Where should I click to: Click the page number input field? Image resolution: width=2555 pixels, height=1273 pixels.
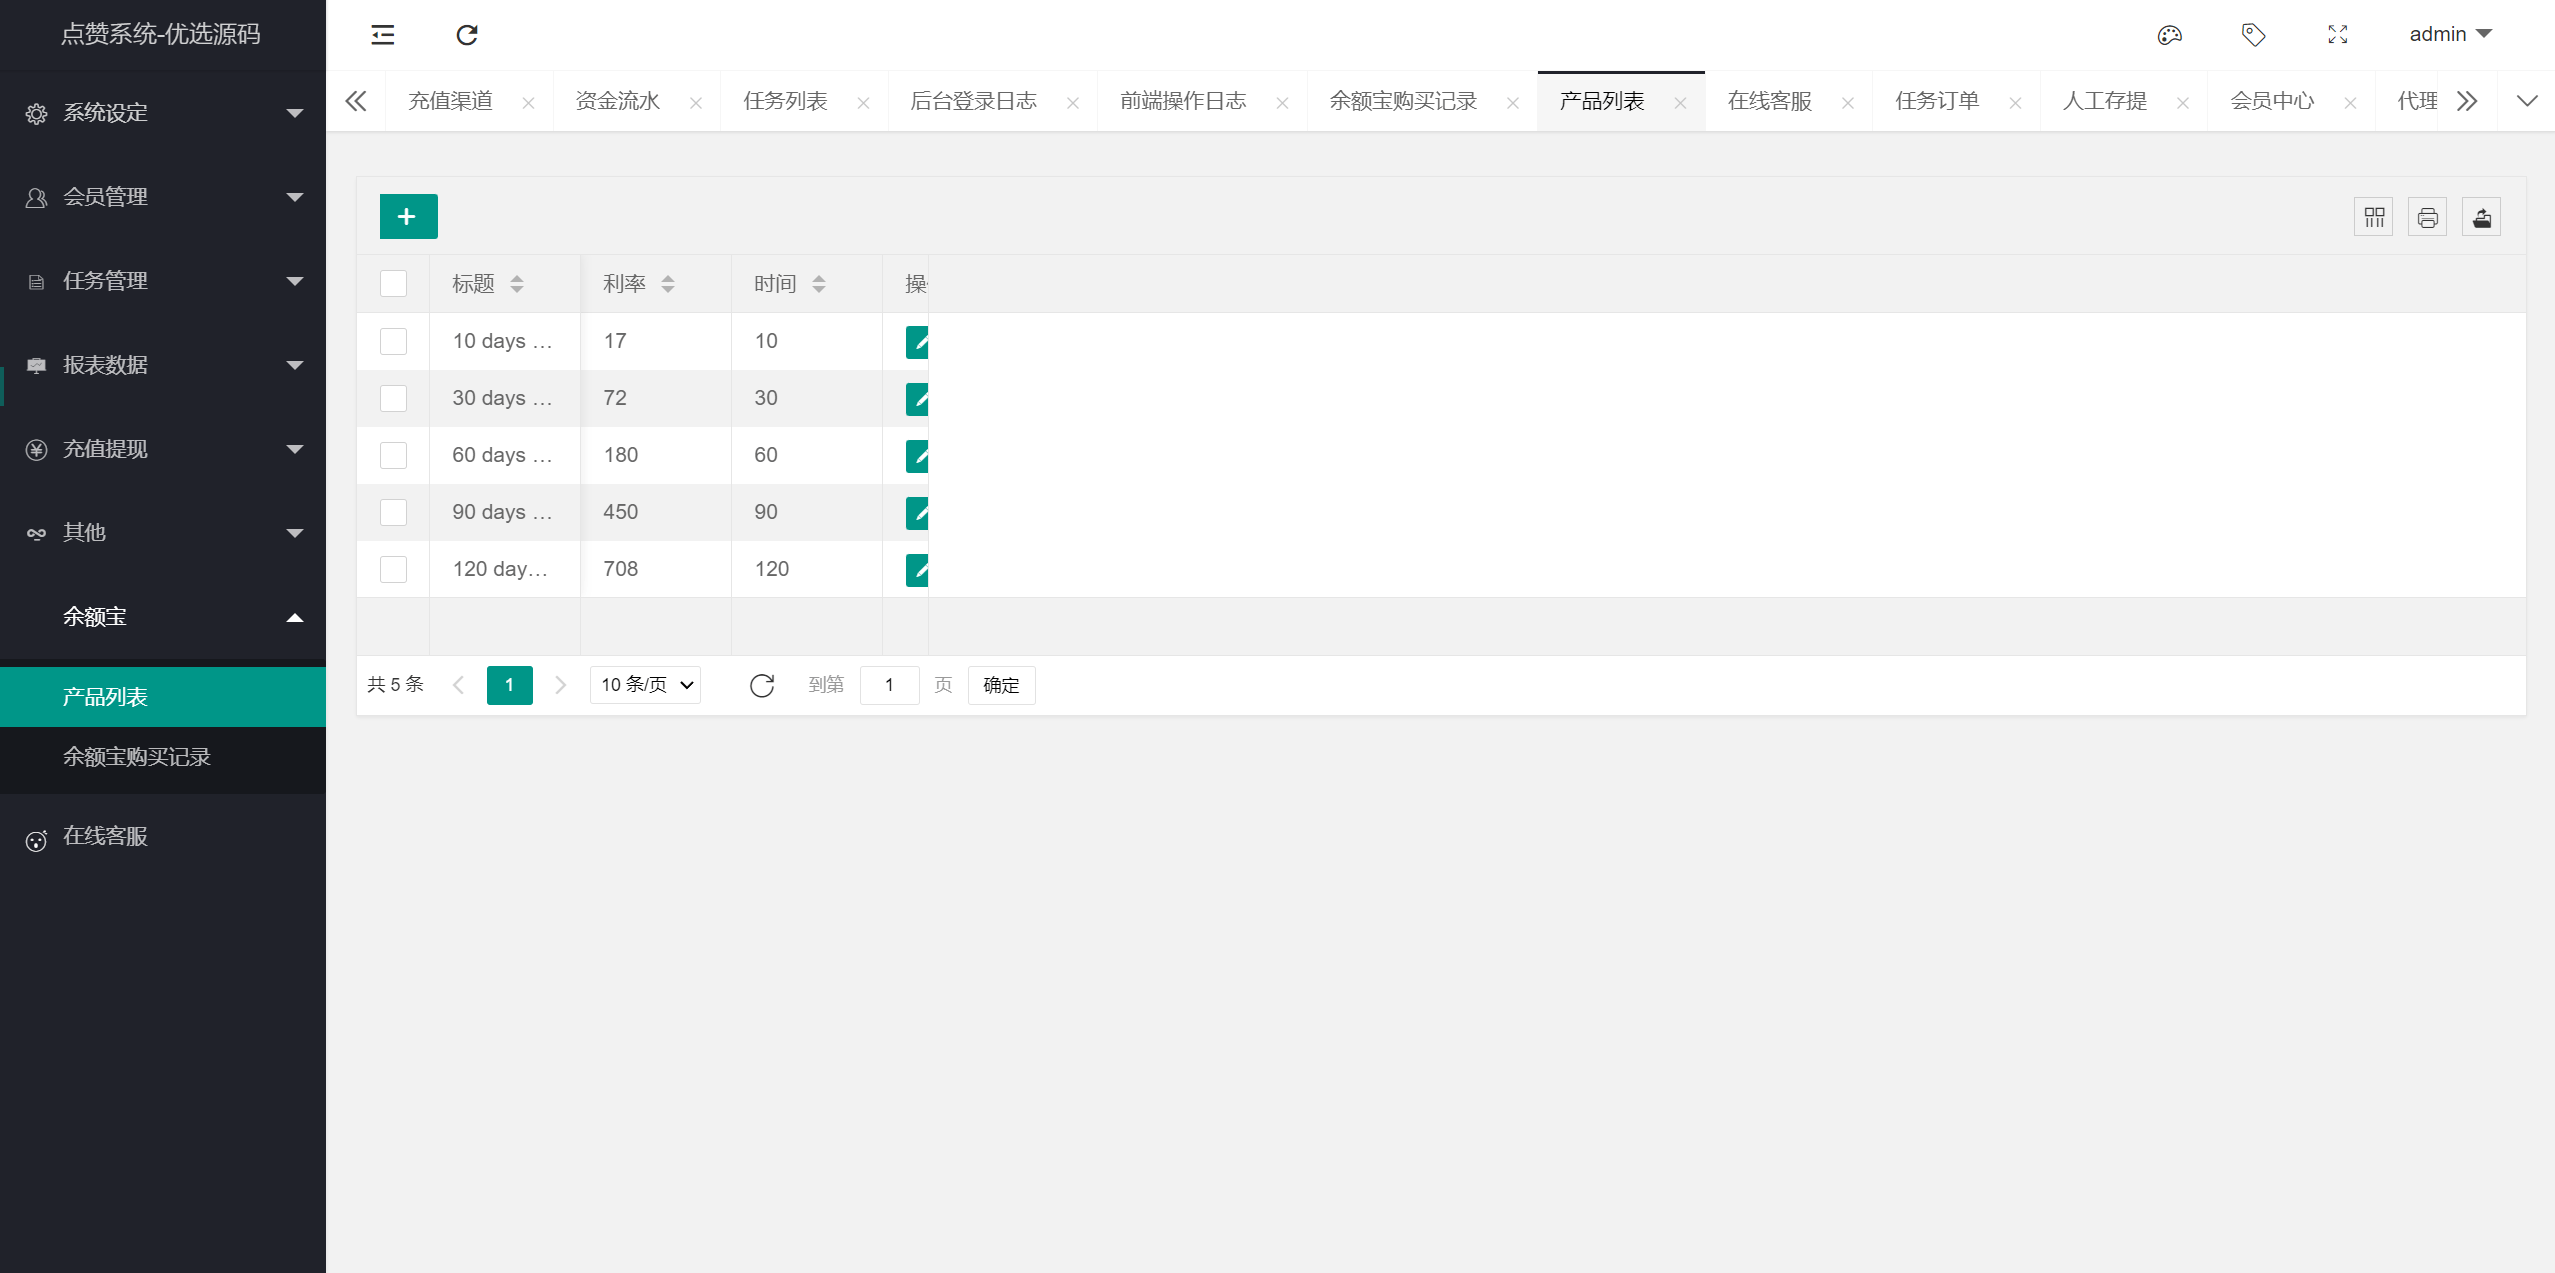[889, 685]
